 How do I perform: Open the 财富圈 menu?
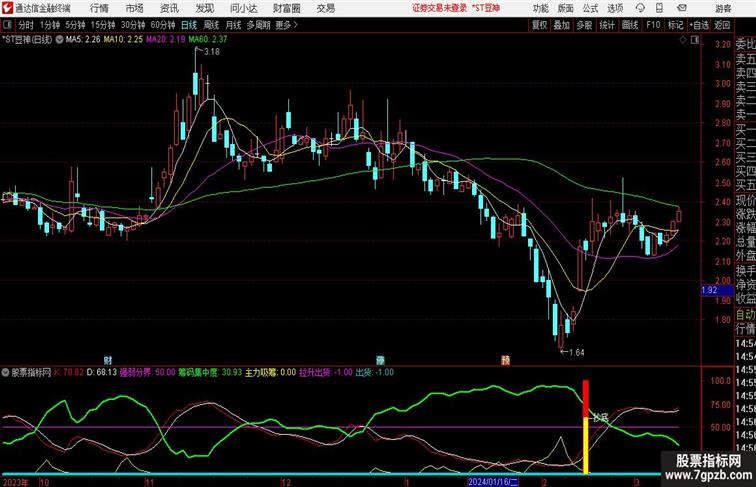286,8
